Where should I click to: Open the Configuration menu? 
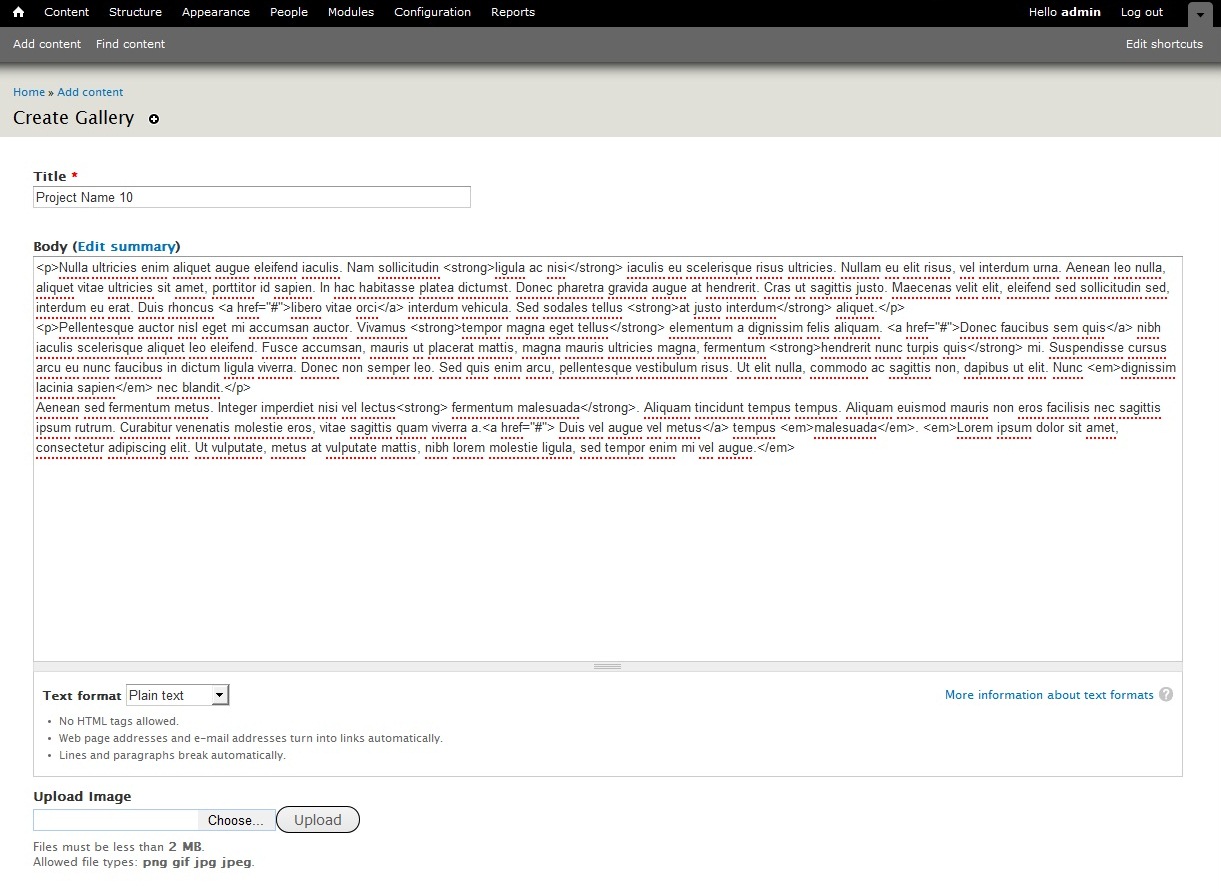432,12
